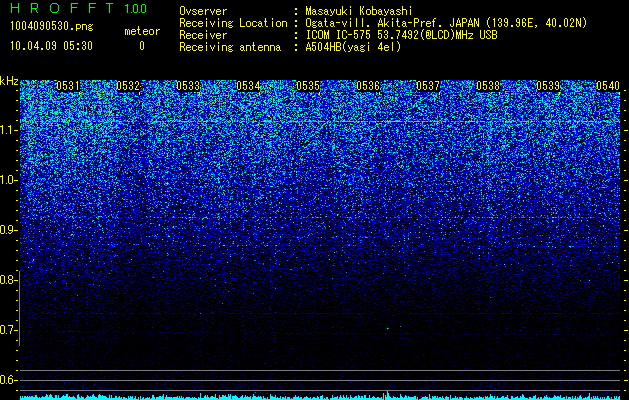
Task: Click the 0.8 kHz axis label
Action: [8, 280]
